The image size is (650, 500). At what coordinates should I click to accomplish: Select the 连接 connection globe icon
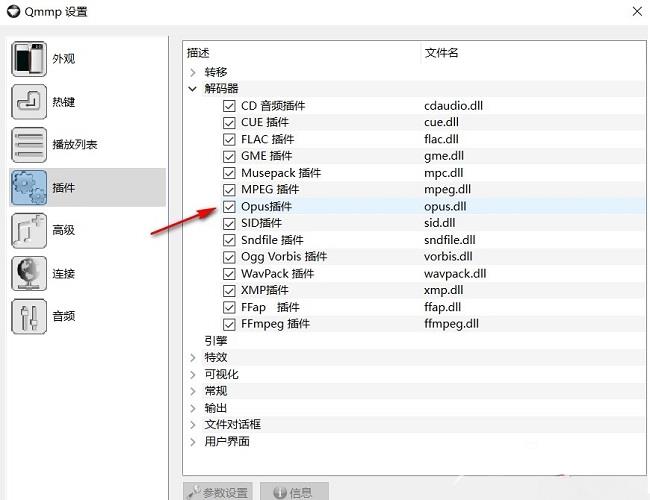click(29, 274)
